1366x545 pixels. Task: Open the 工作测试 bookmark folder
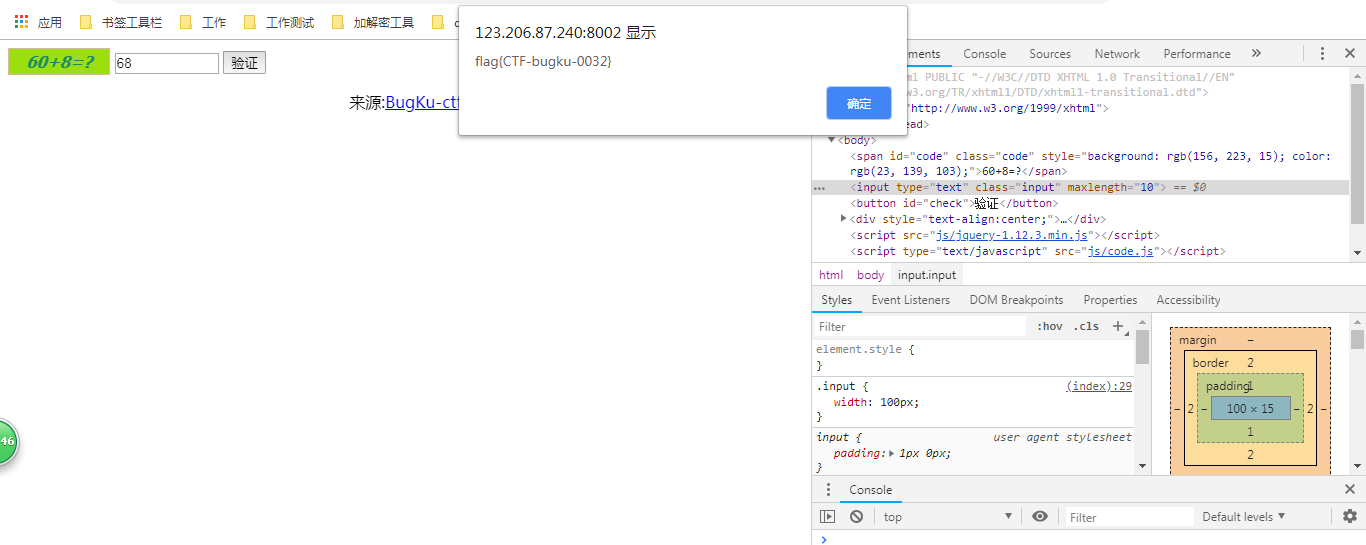pyautogui.click(x=279, y=22)
